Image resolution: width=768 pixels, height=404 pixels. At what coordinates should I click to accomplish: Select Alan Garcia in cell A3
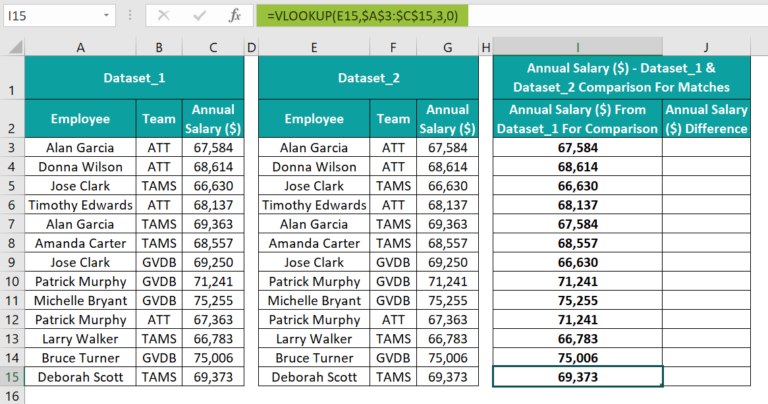[80, 147]
